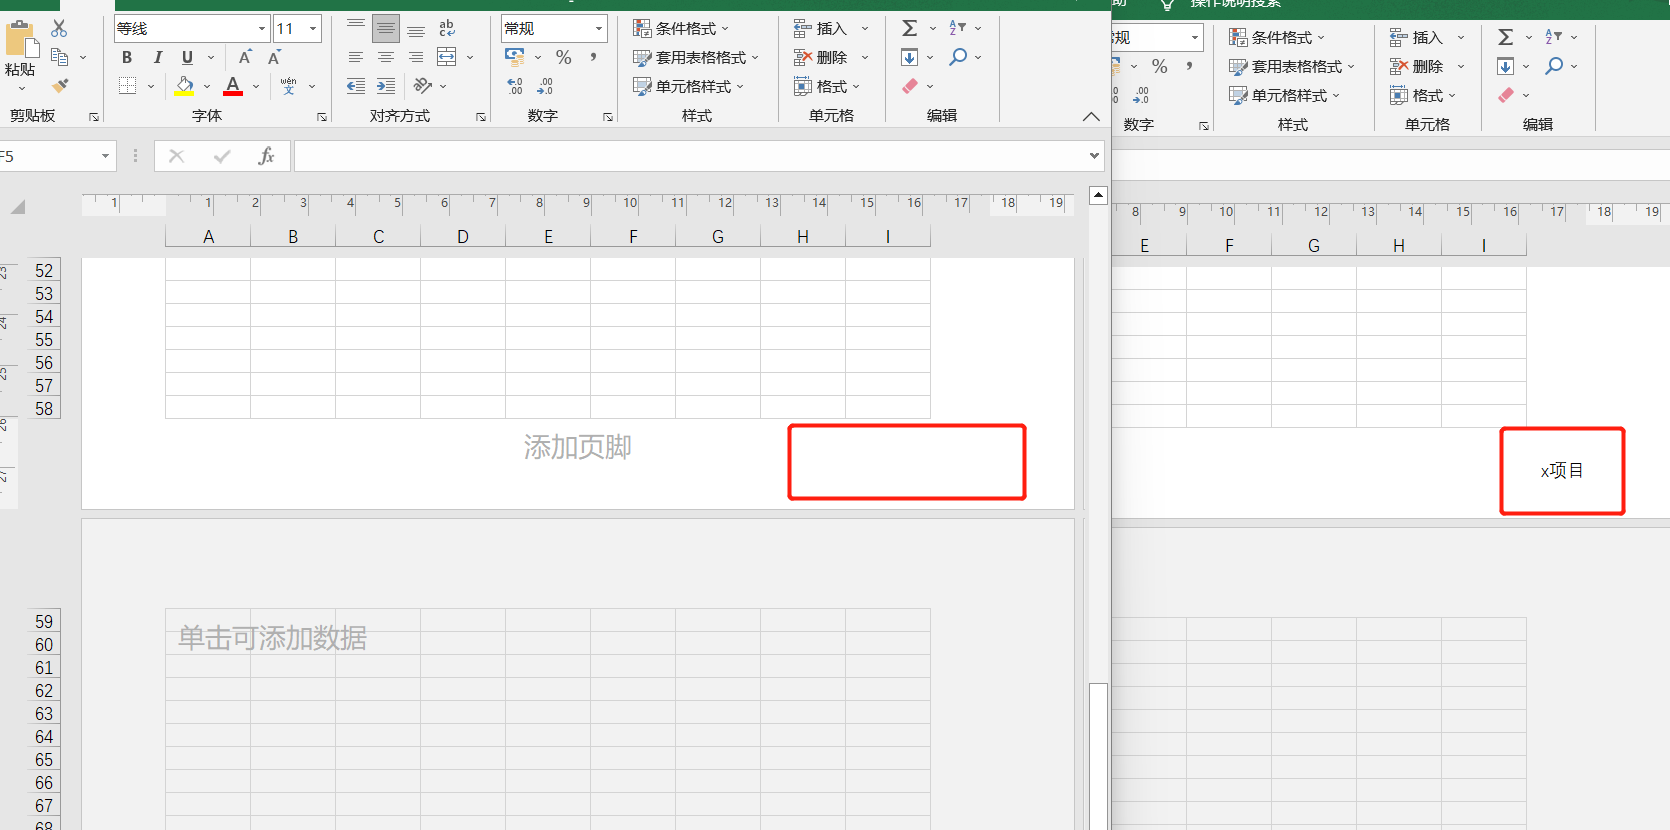1670x830 pixels.
Task: Click the Borders icon in font group
Action: 127,86
